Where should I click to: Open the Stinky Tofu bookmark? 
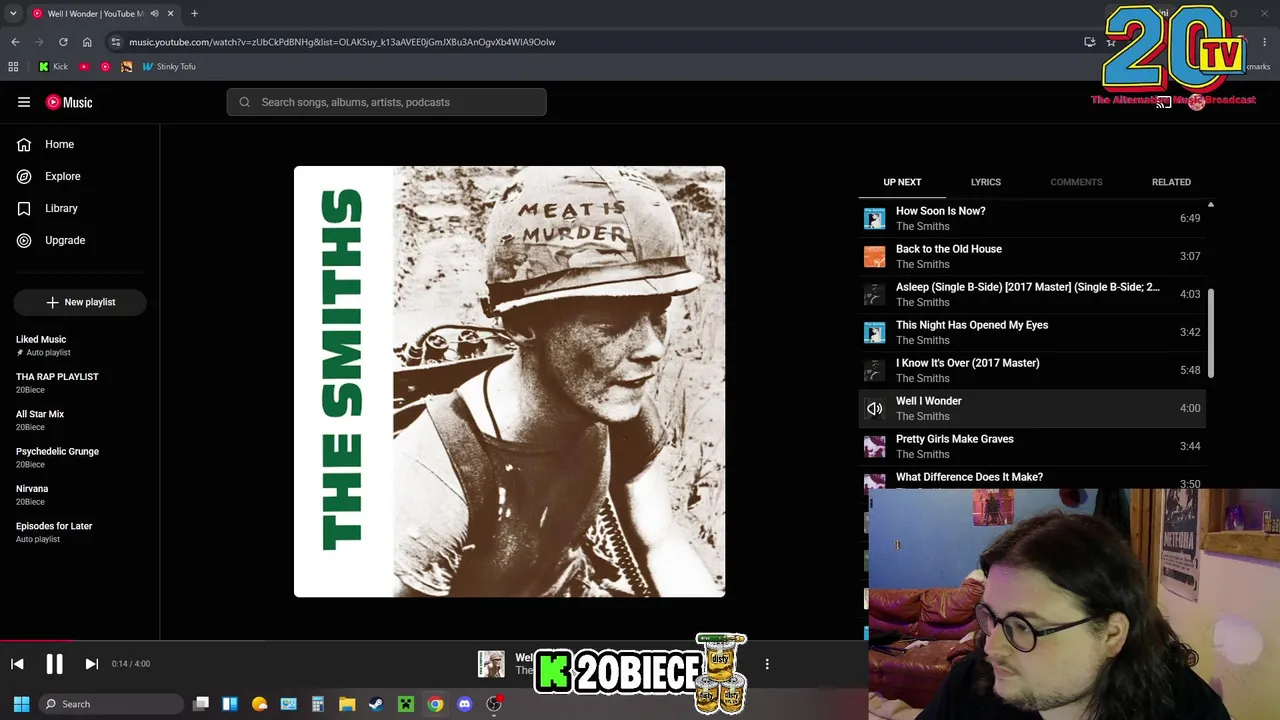(169, 67)
